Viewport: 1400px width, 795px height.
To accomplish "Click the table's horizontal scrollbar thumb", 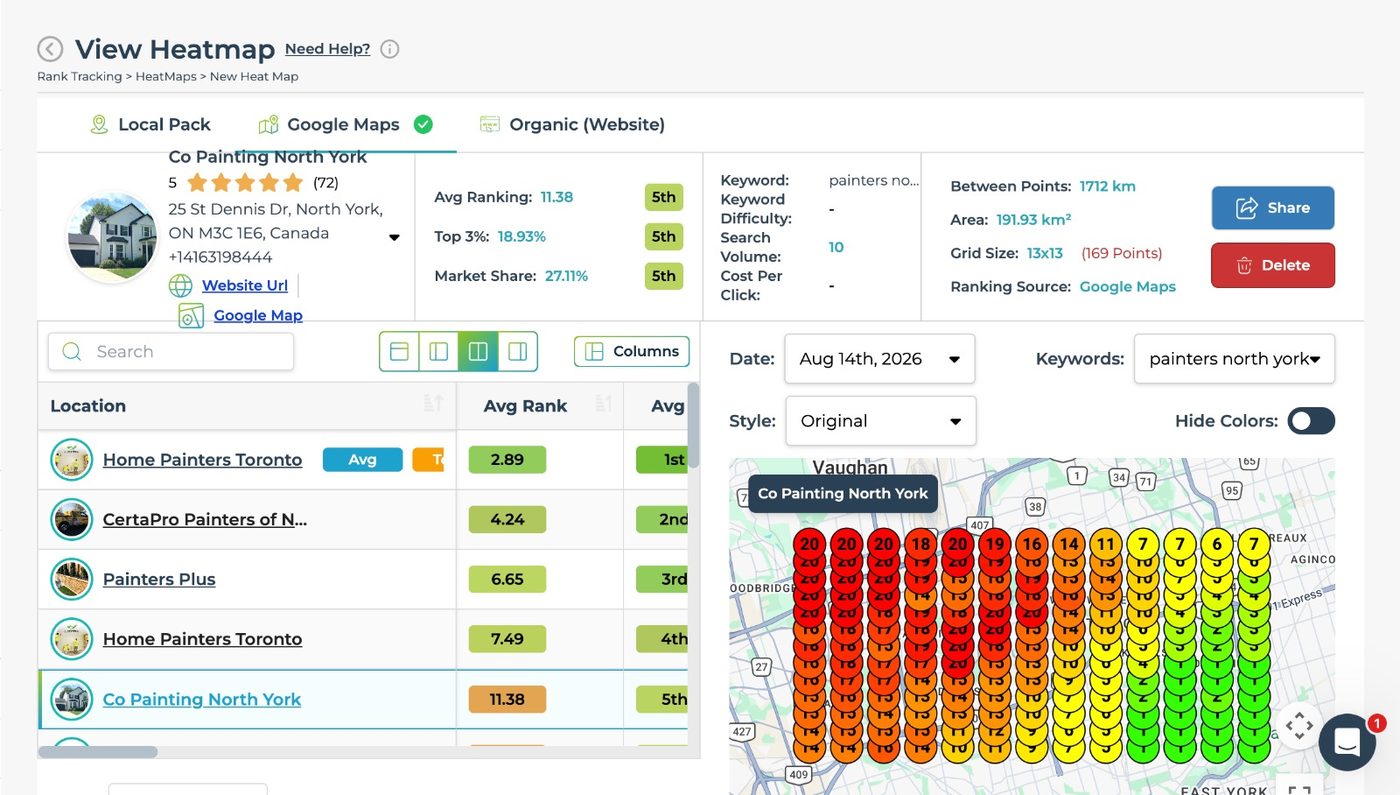I will pyautogui.click(x=98, y=752).
